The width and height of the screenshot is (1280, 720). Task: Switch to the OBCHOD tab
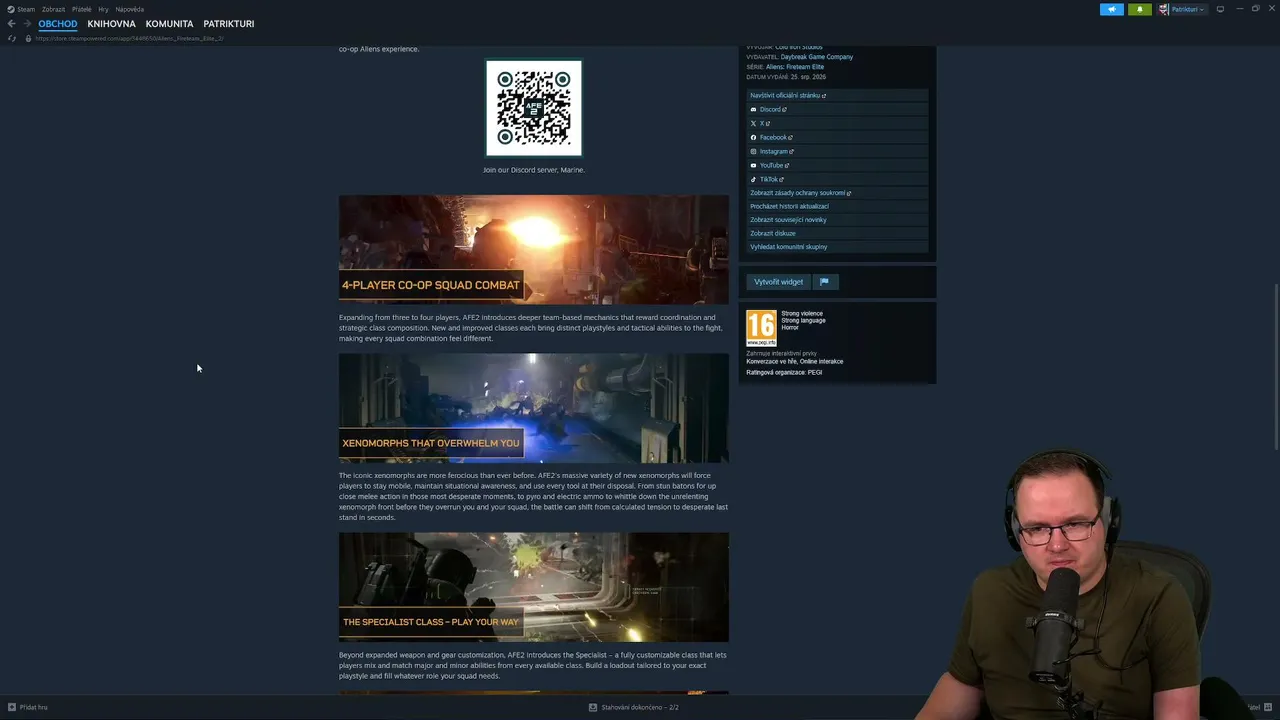point(58,24)
